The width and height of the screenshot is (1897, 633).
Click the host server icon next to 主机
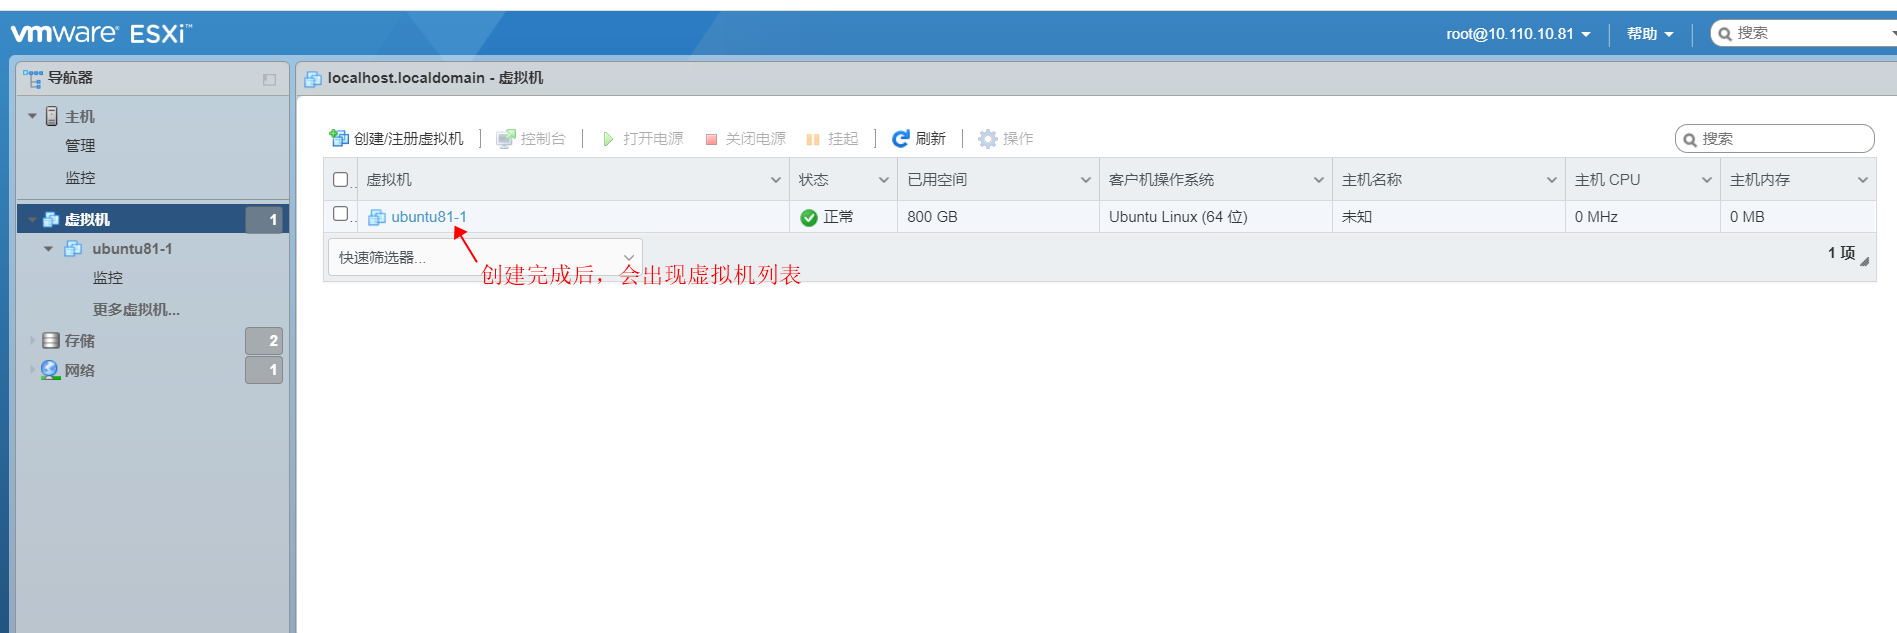[x=52, y=116]
